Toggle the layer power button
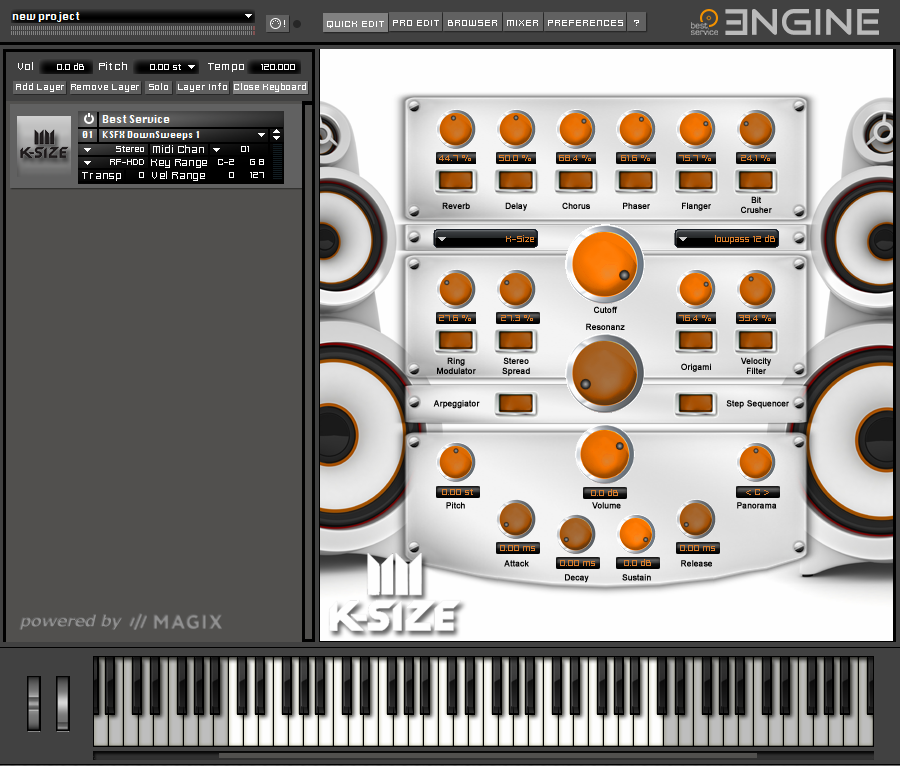Image resolution: width=900 pixels, height=766 pixels. point(88,119)
